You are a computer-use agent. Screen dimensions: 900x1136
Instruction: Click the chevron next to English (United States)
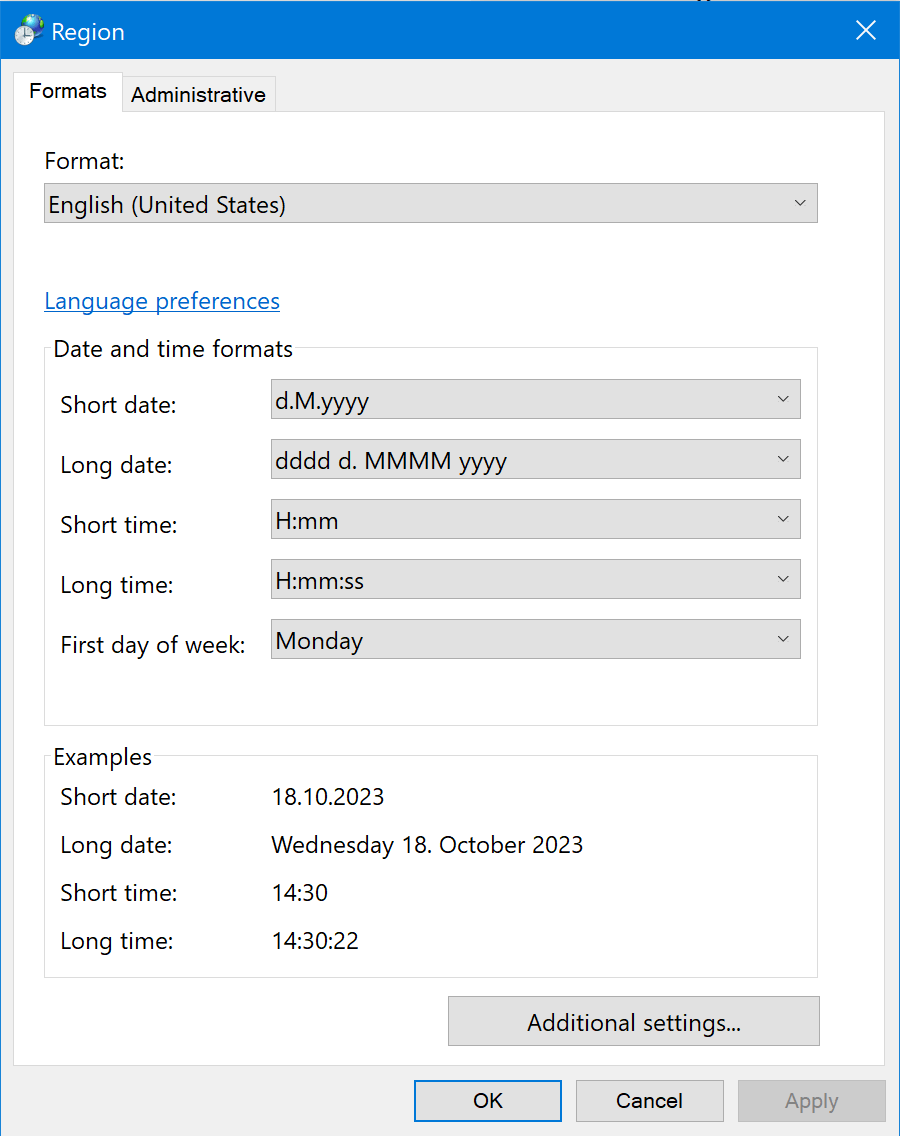800,204
